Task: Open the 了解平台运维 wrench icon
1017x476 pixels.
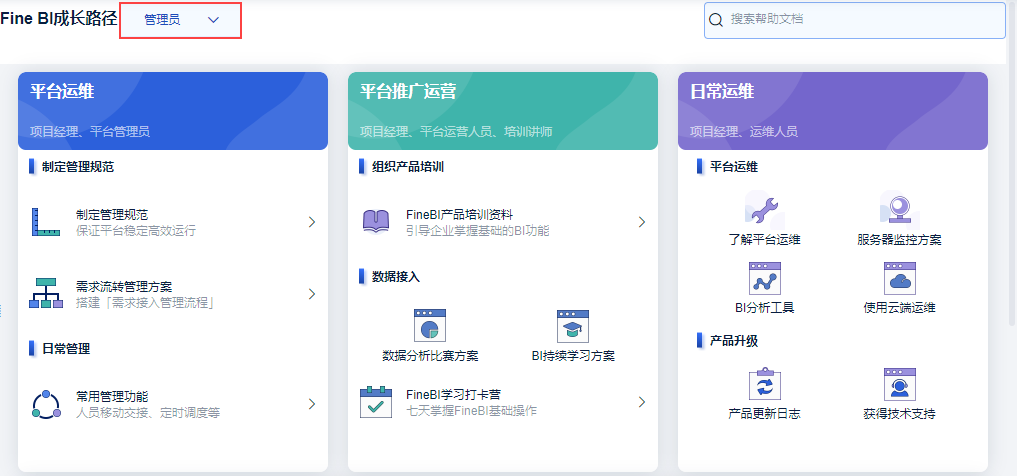Action: 764,209
